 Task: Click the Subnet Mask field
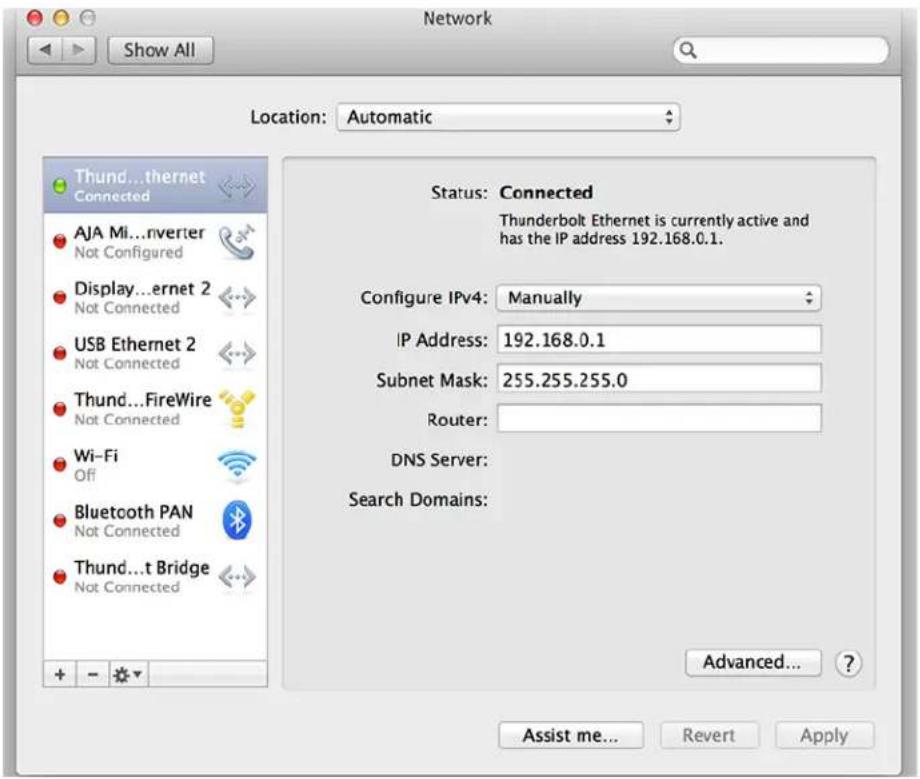tap(659, 380)
